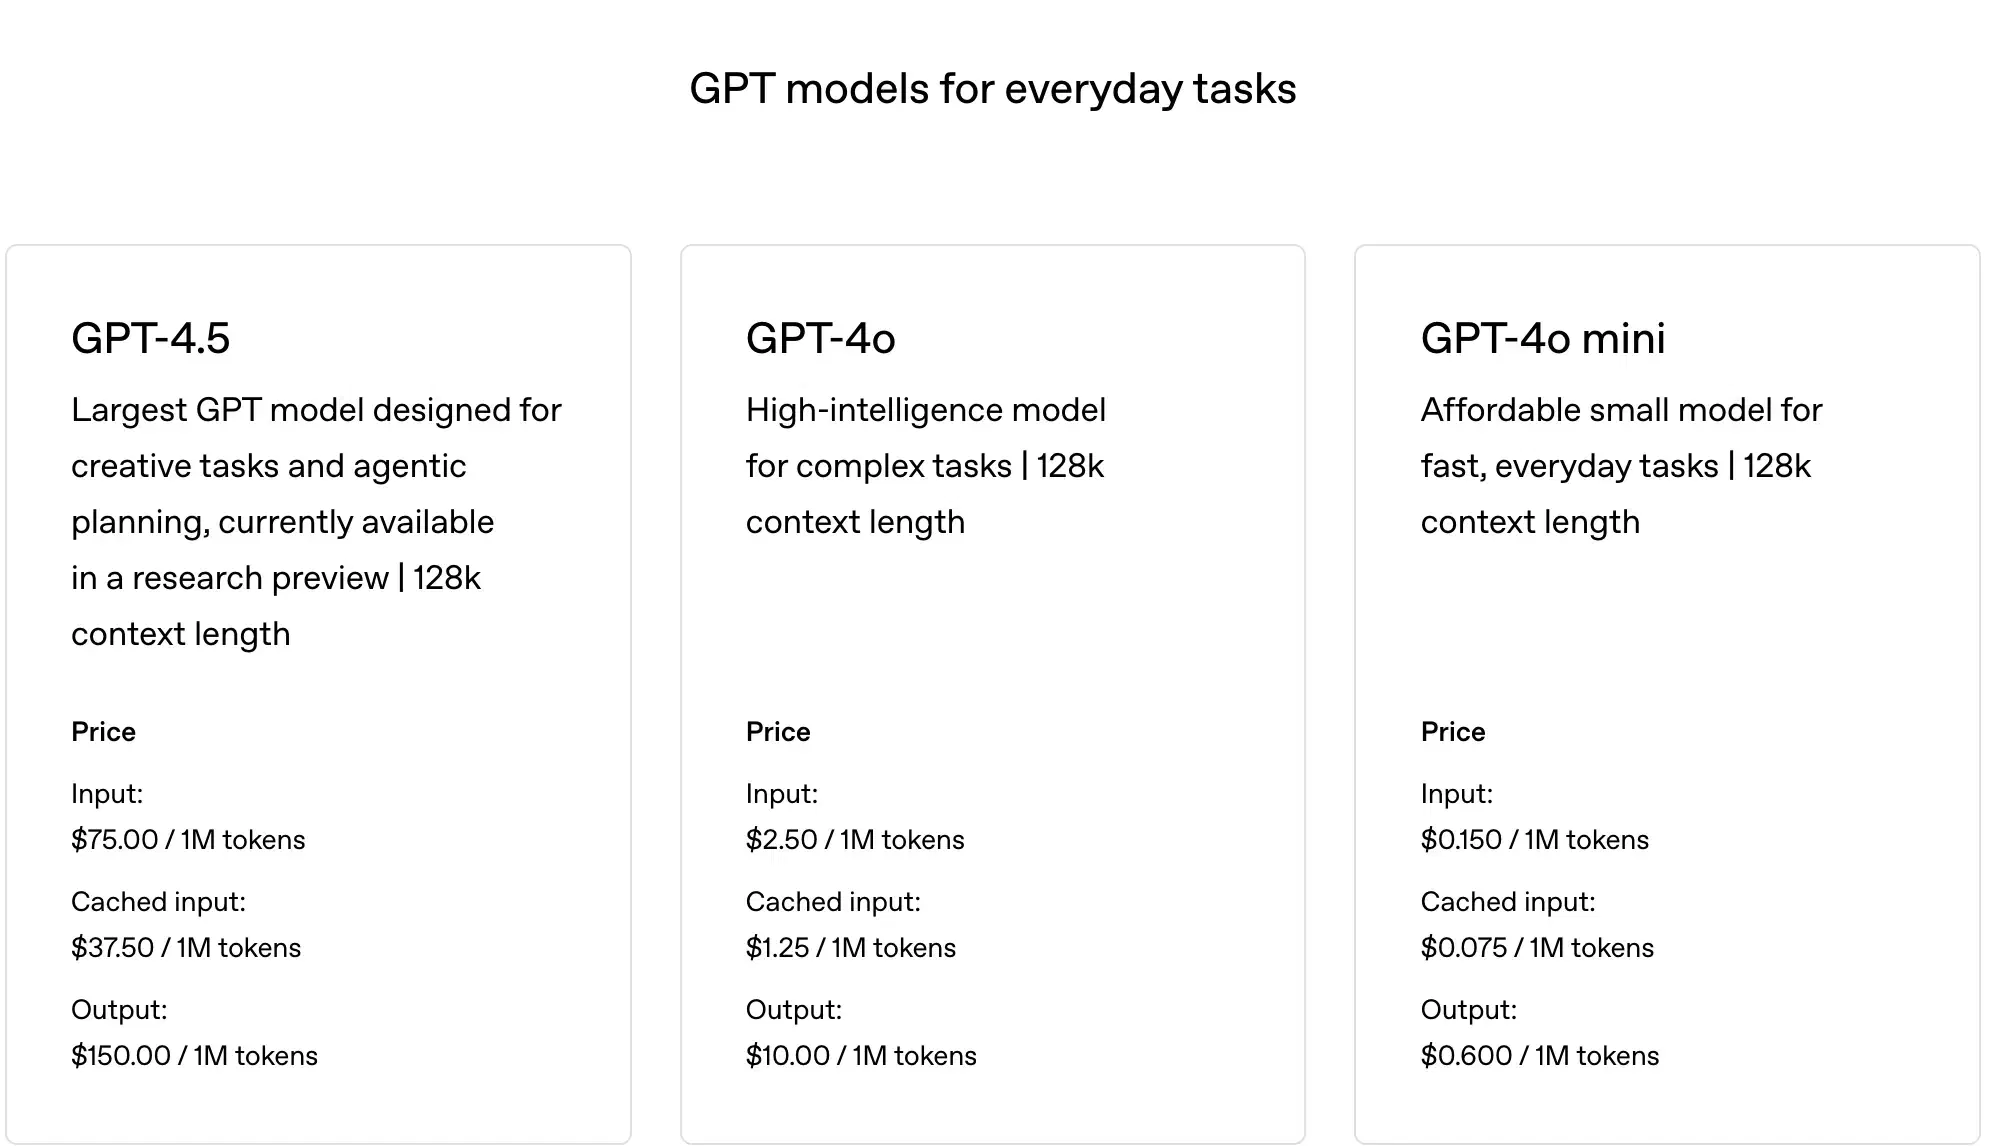Click the $1.25 cached input price

[x=851, y=948]
